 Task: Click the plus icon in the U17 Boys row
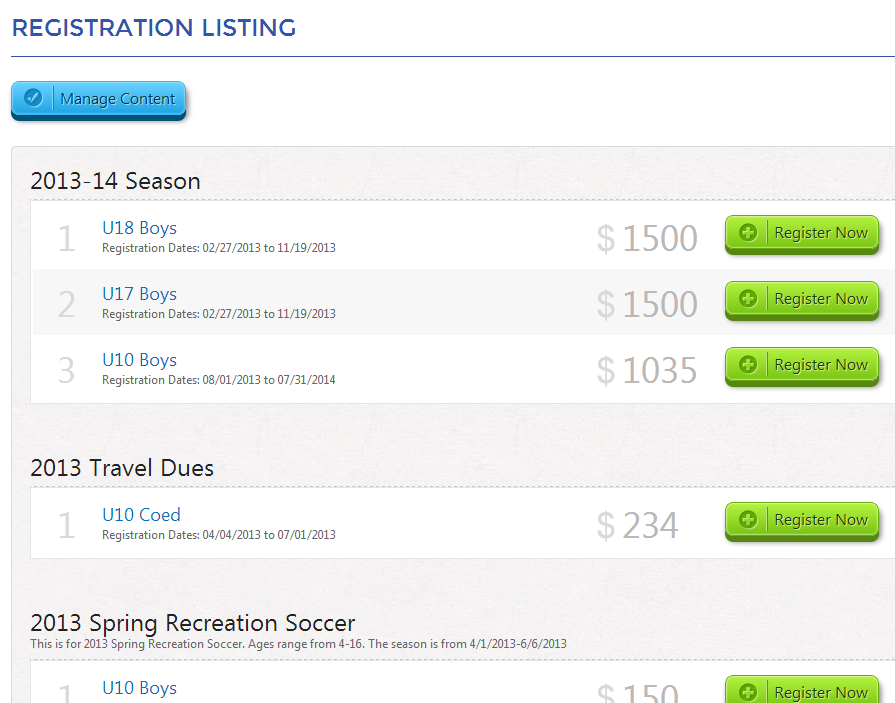pos(748,298)
